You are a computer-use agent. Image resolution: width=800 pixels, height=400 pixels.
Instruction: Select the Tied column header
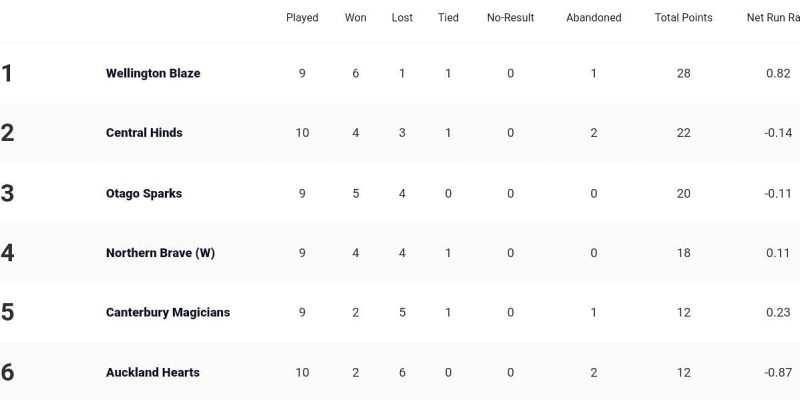tap(448, 18)
